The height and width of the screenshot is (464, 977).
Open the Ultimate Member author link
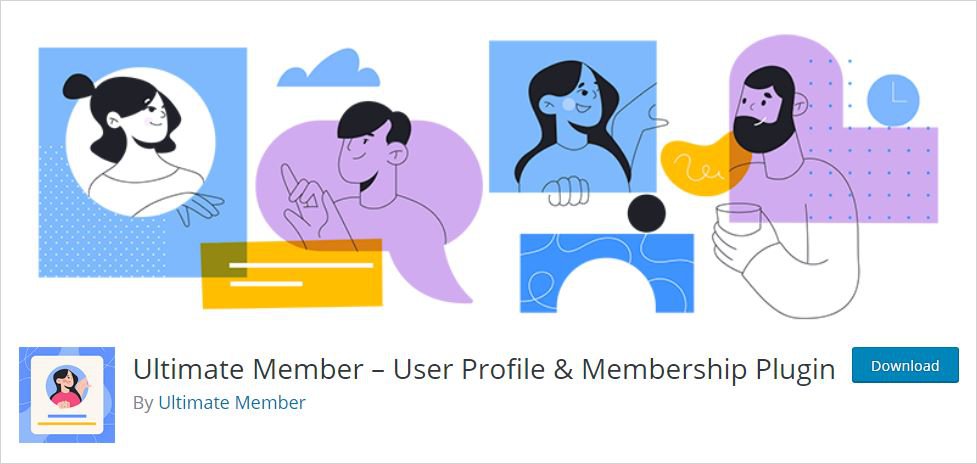[x=232, y=403]
